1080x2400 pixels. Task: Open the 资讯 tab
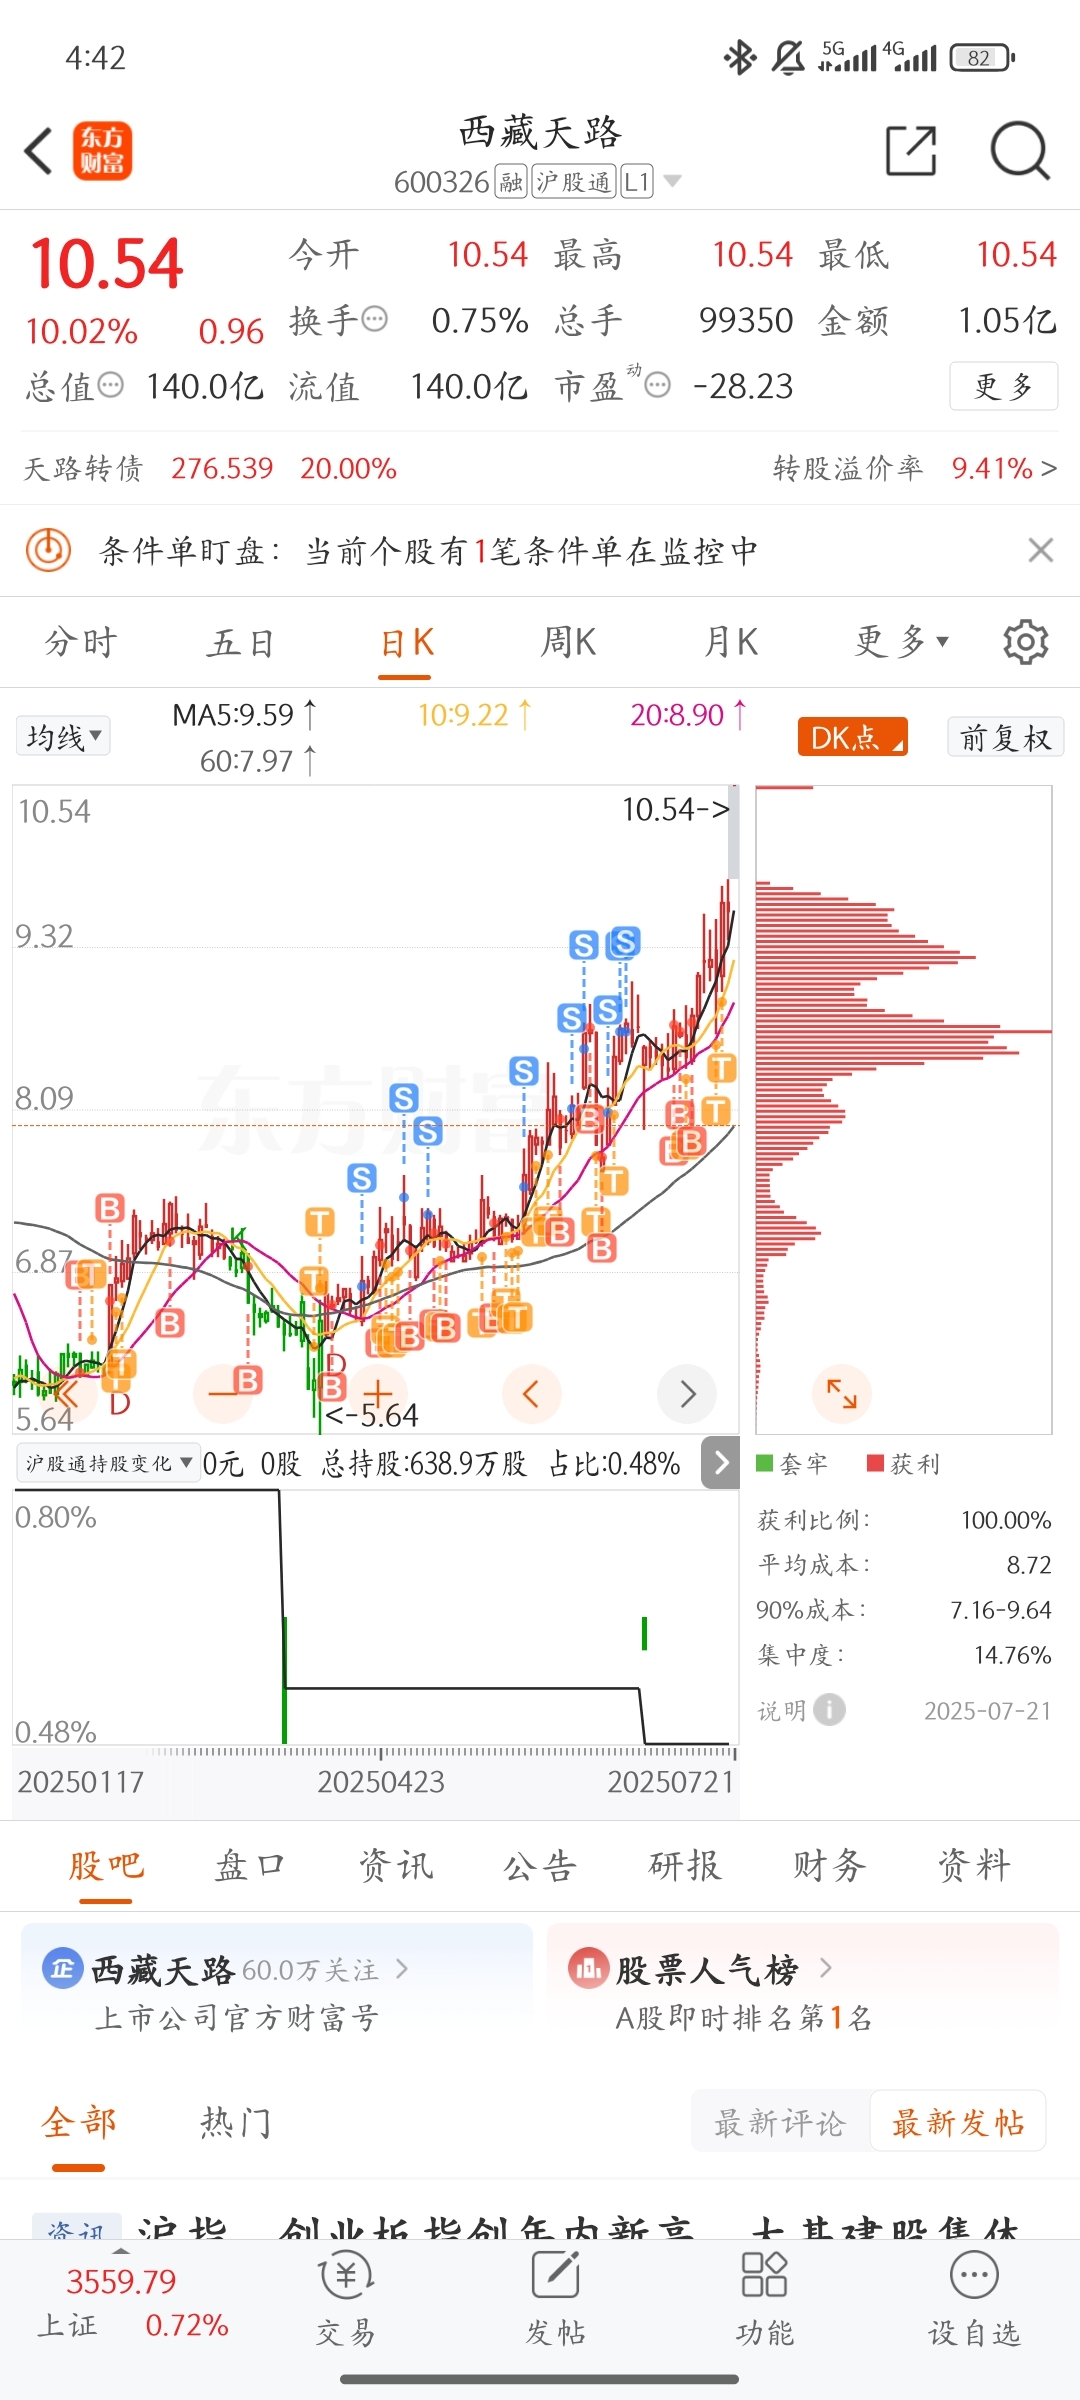point(396,1866)
